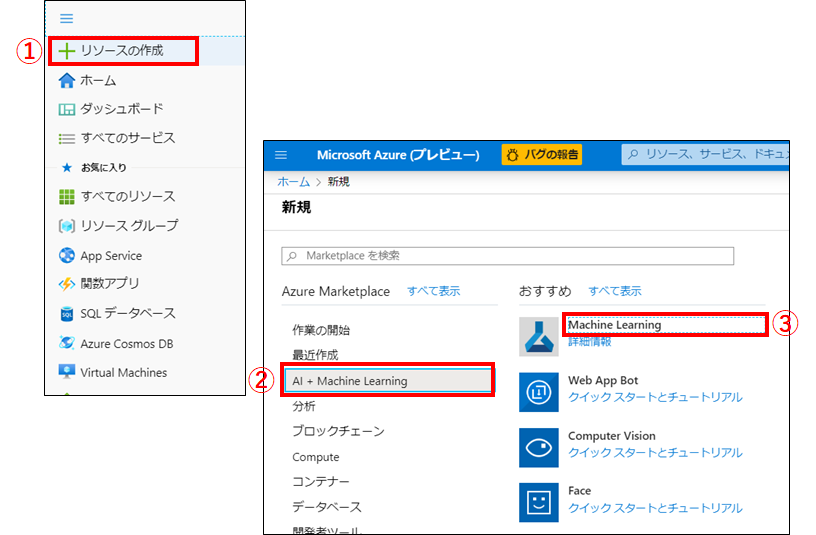Click the Marketplace を検索 field
The height and width of the screenshot is (535, 816).
507,256
